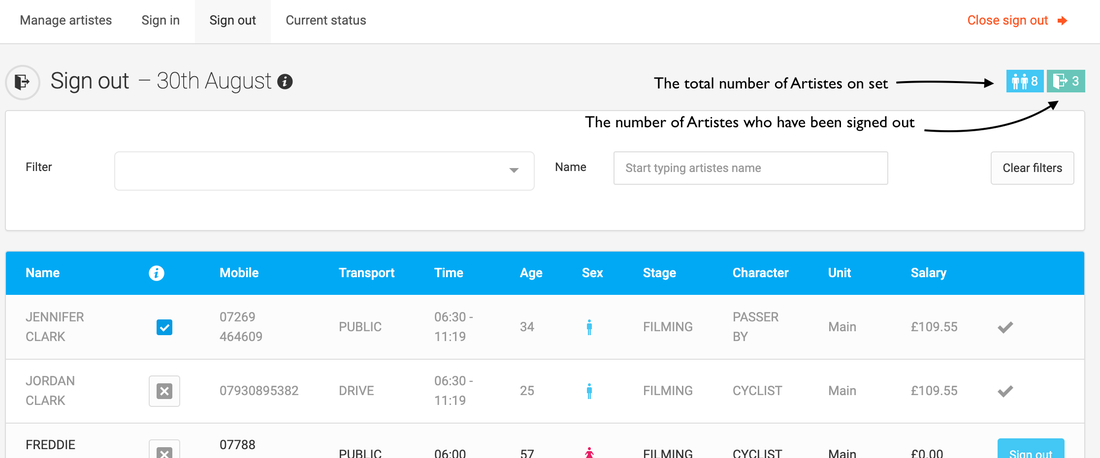
Task: Untick Jennifer Clark's blue checkbox
Action: click(x=164, y=327)
